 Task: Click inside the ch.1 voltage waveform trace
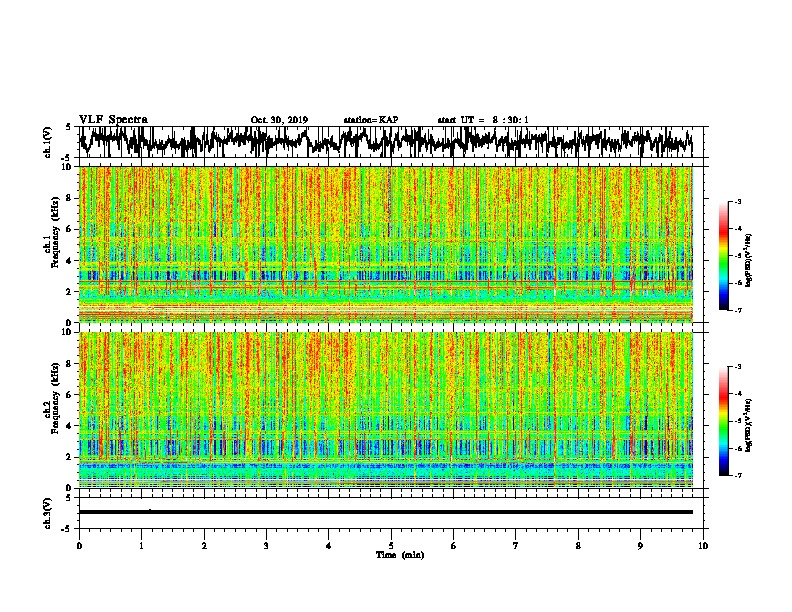point(386,141)
